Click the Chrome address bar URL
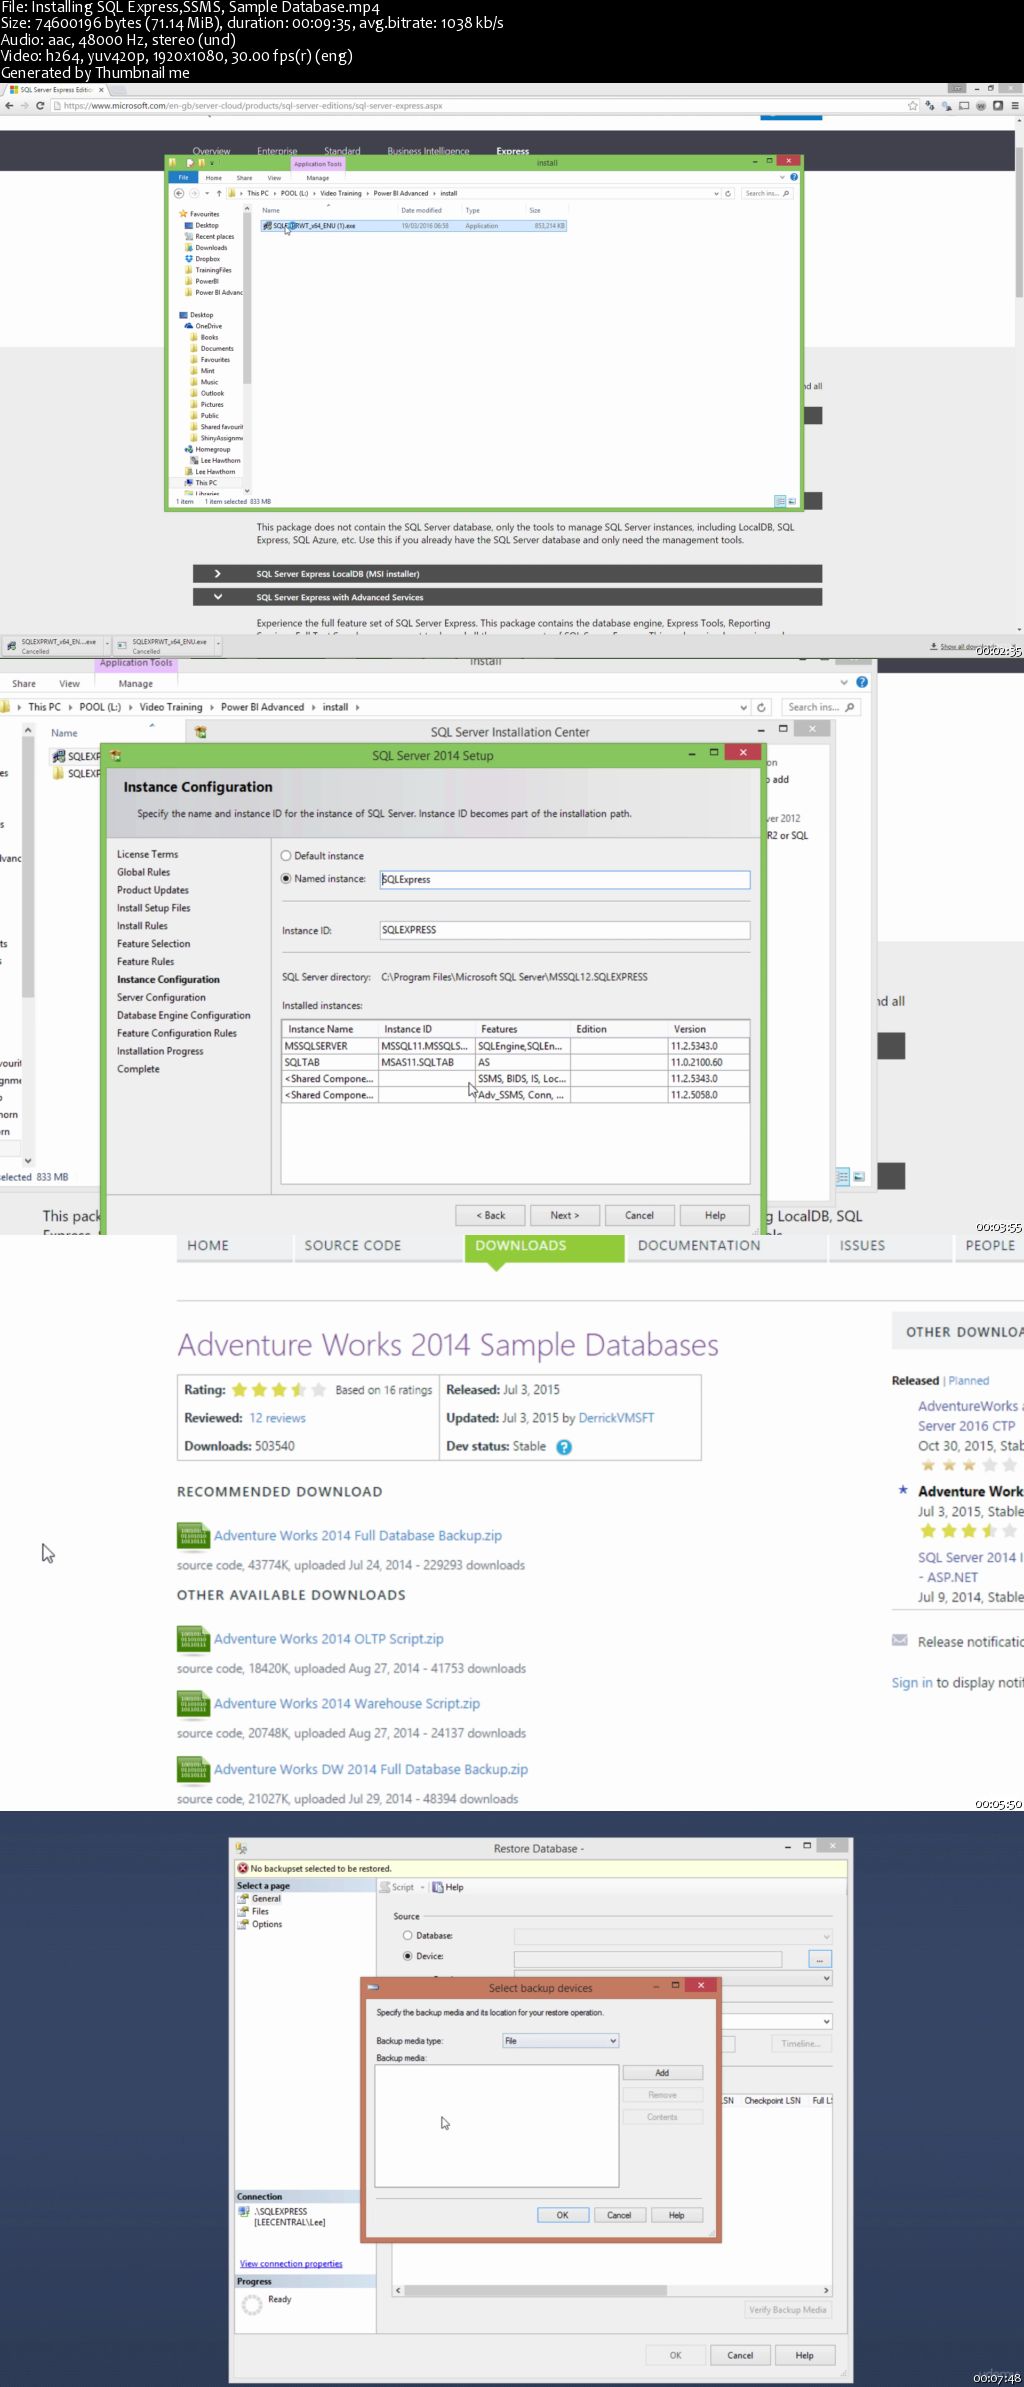Screen dimensions: 1024x2387 point(253,106)
